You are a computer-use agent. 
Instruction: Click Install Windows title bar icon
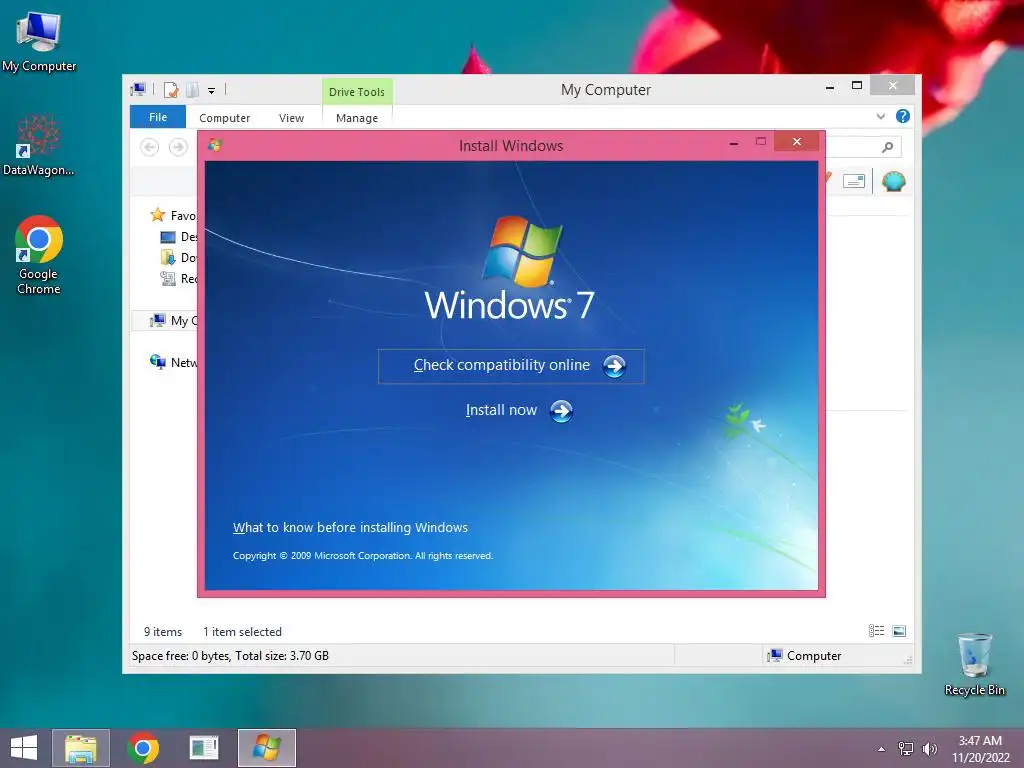tap(215, 145)
